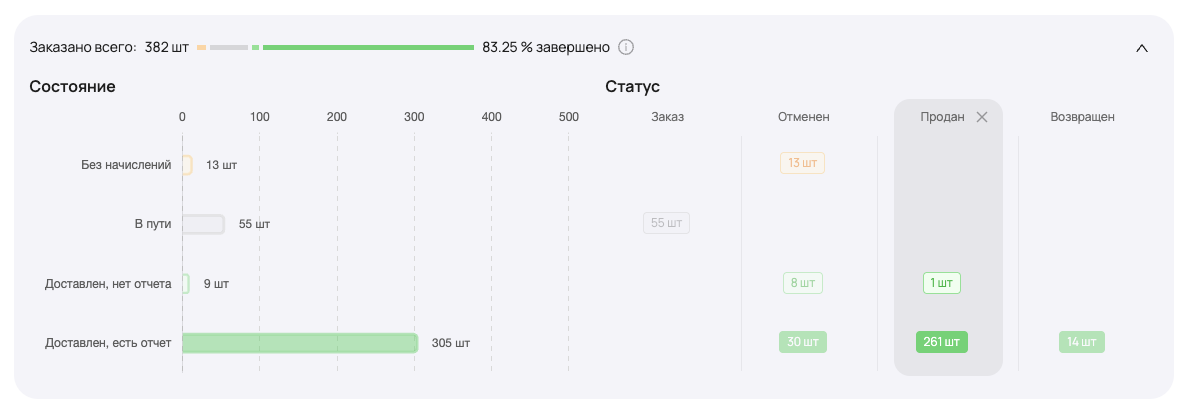Select the Отменен status column header
Image resolution: width=1189 pixels, height=413 pixels.
(x=803, y=117)
